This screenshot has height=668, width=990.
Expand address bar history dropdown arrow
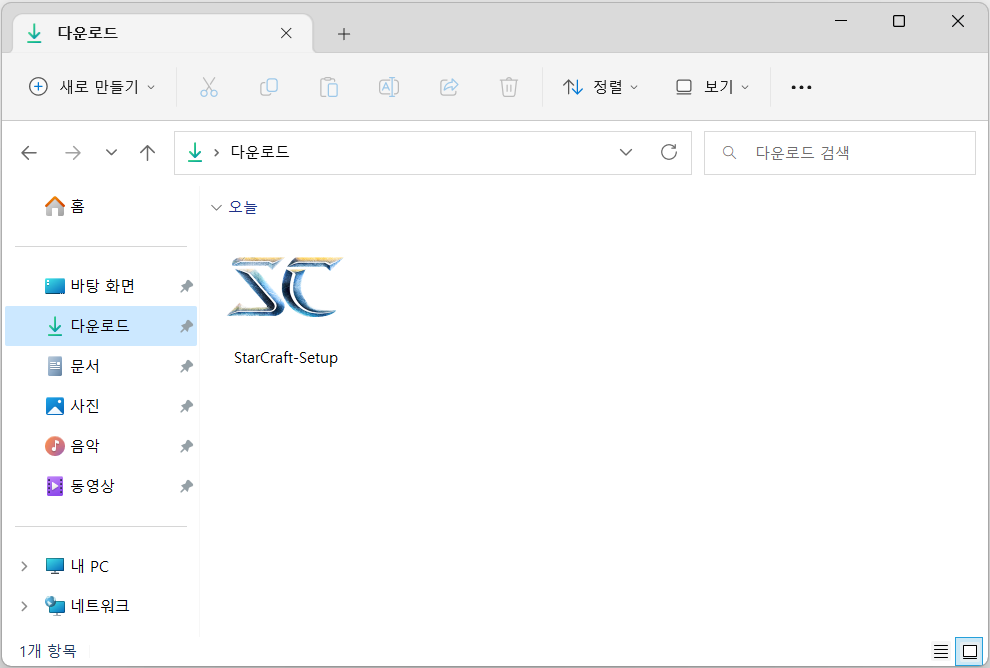pos(626,152)
